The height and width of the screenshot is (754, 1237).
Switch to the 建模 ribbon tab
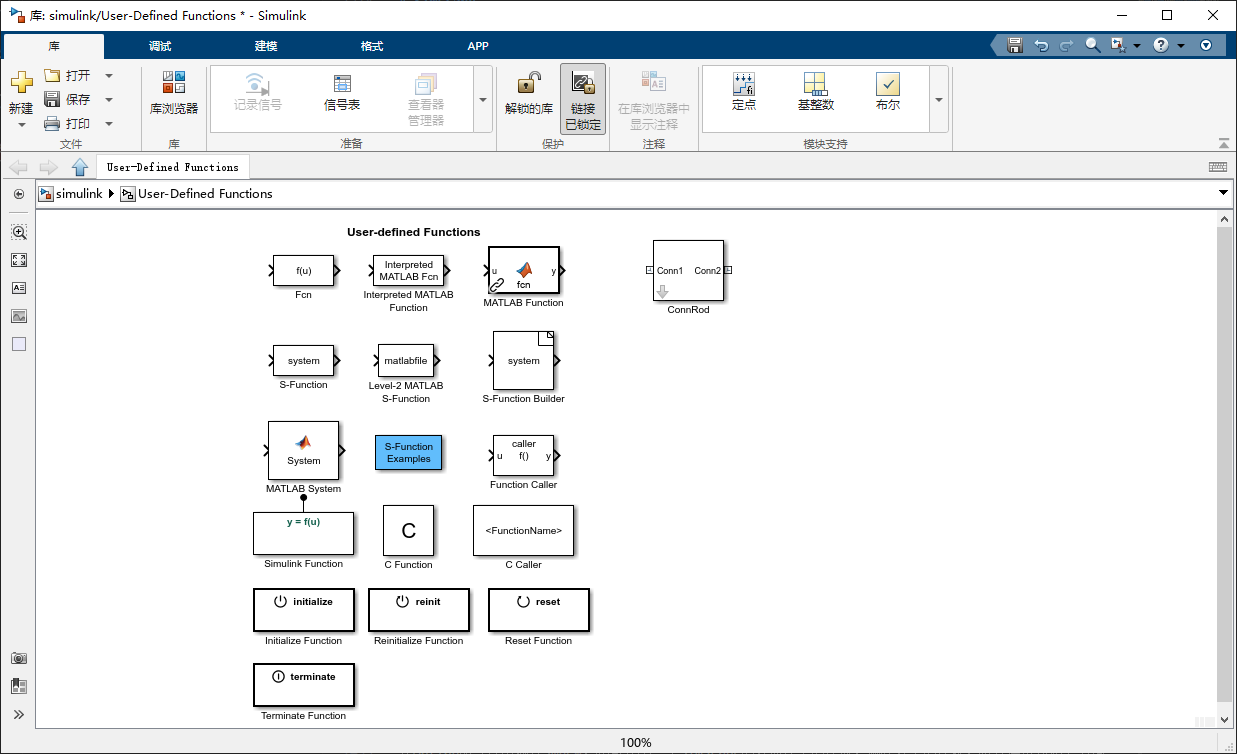point(264,45)
